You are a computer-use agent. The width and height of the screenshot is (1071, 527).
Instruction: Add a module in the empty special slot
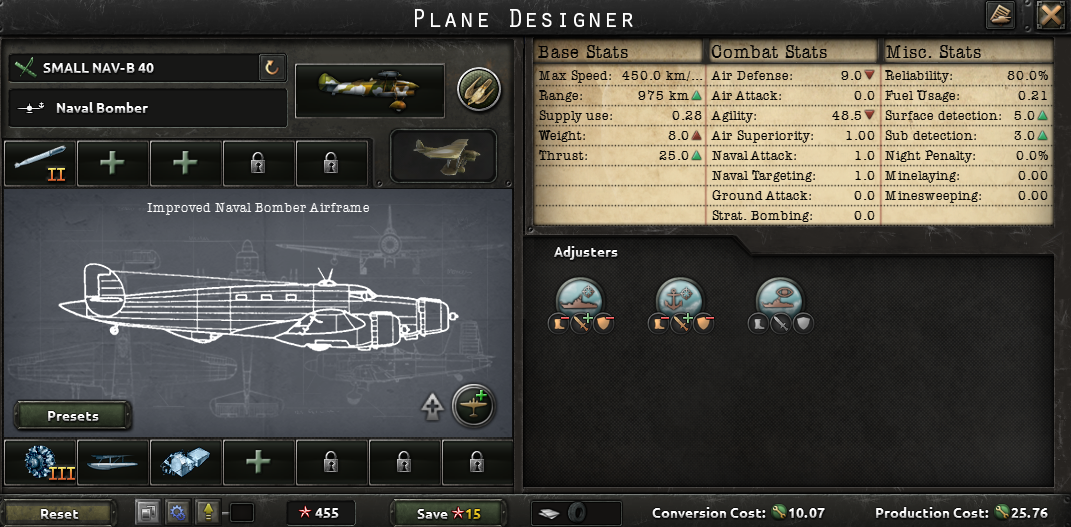(x=259, y=462)
